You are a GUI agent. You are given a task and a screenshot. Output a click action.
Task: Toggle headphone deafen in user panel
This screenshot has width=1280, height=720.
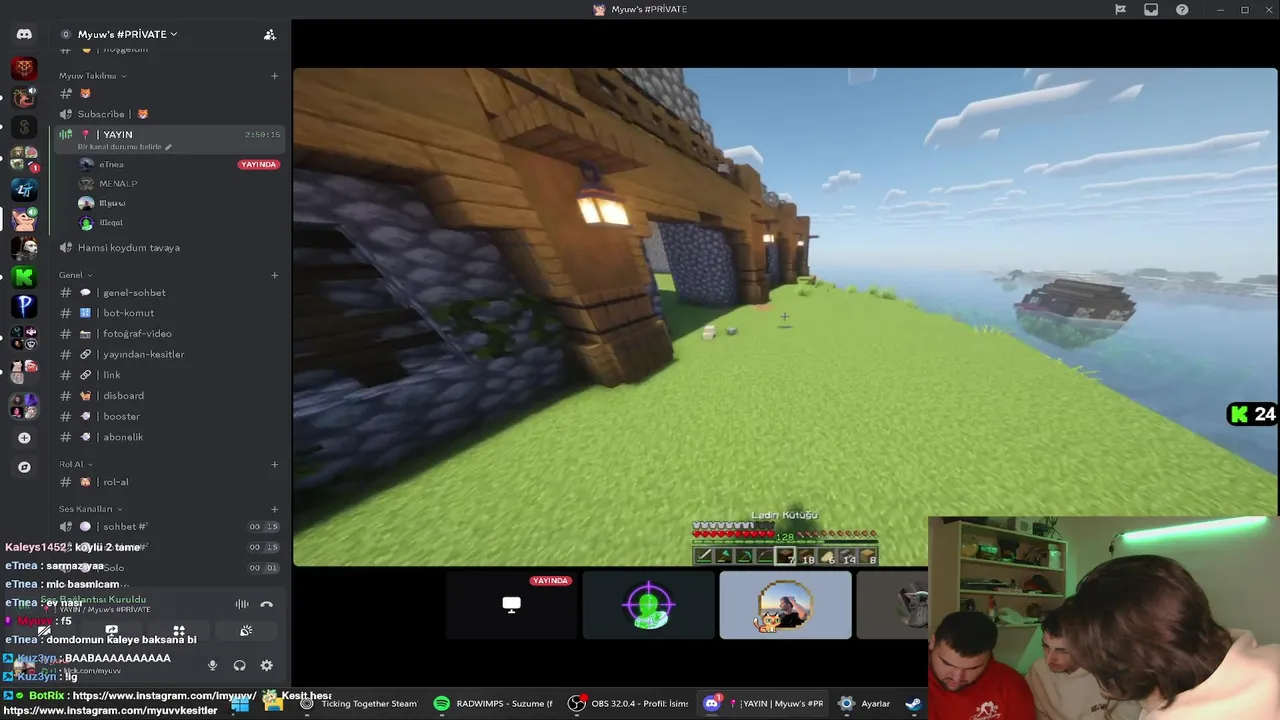(240, 665)
